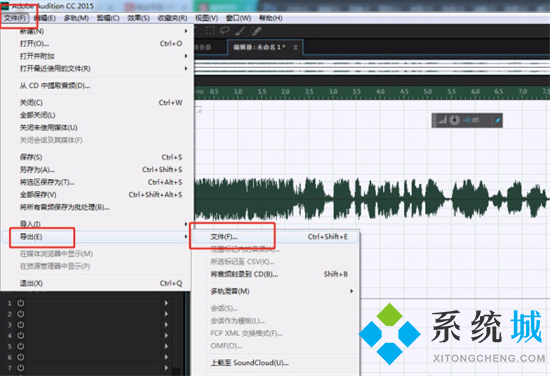This screenshot has width=550, height=376.
Task: Choose 上载至 SoundCloud(U)...
Action: [x=275, y=363]
